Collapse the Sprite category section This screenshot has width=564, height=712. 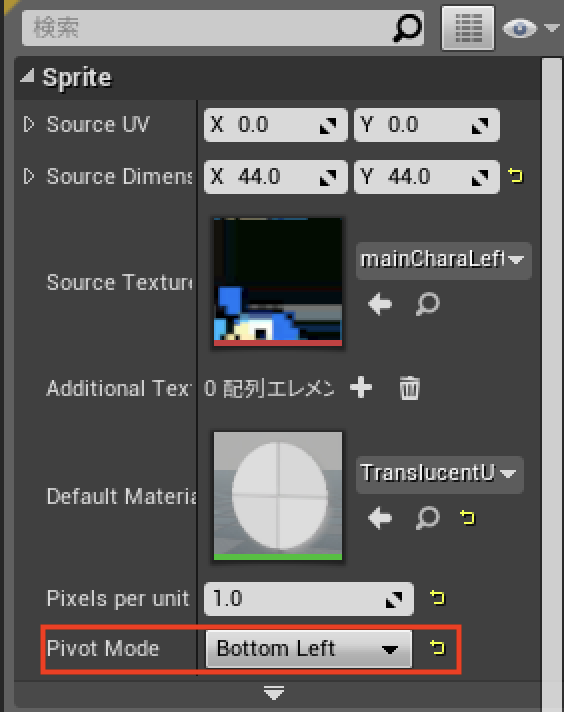point(27,75)
